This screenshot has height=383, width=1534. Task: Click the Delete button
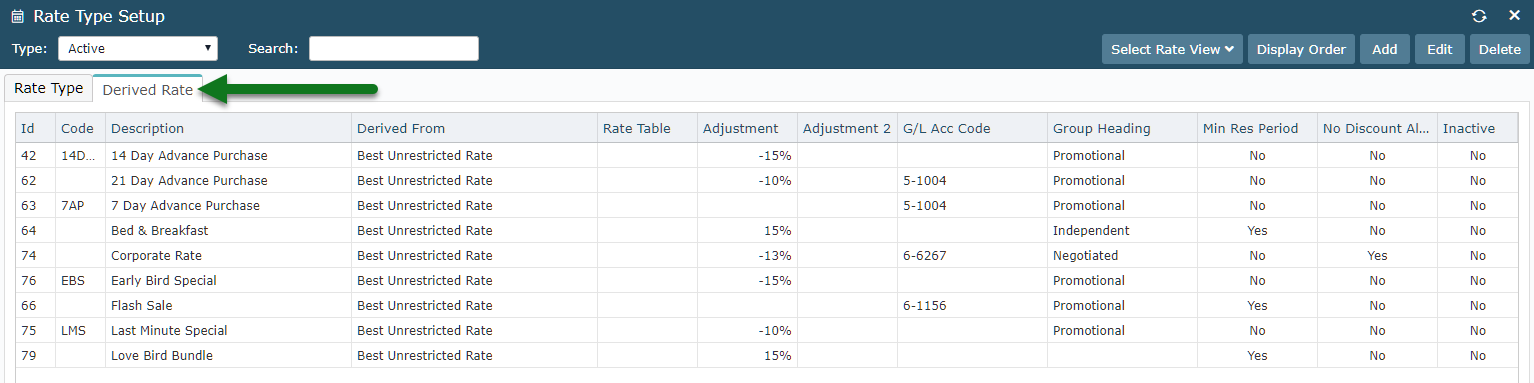tap(1500, 49)
